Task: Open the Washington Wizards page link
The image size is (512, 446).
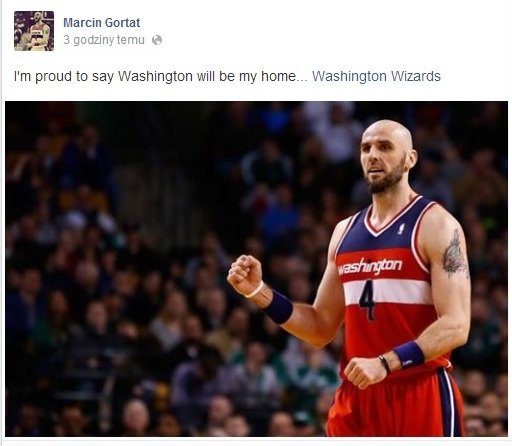Action: pyautogui.click(x=376, y=76)
